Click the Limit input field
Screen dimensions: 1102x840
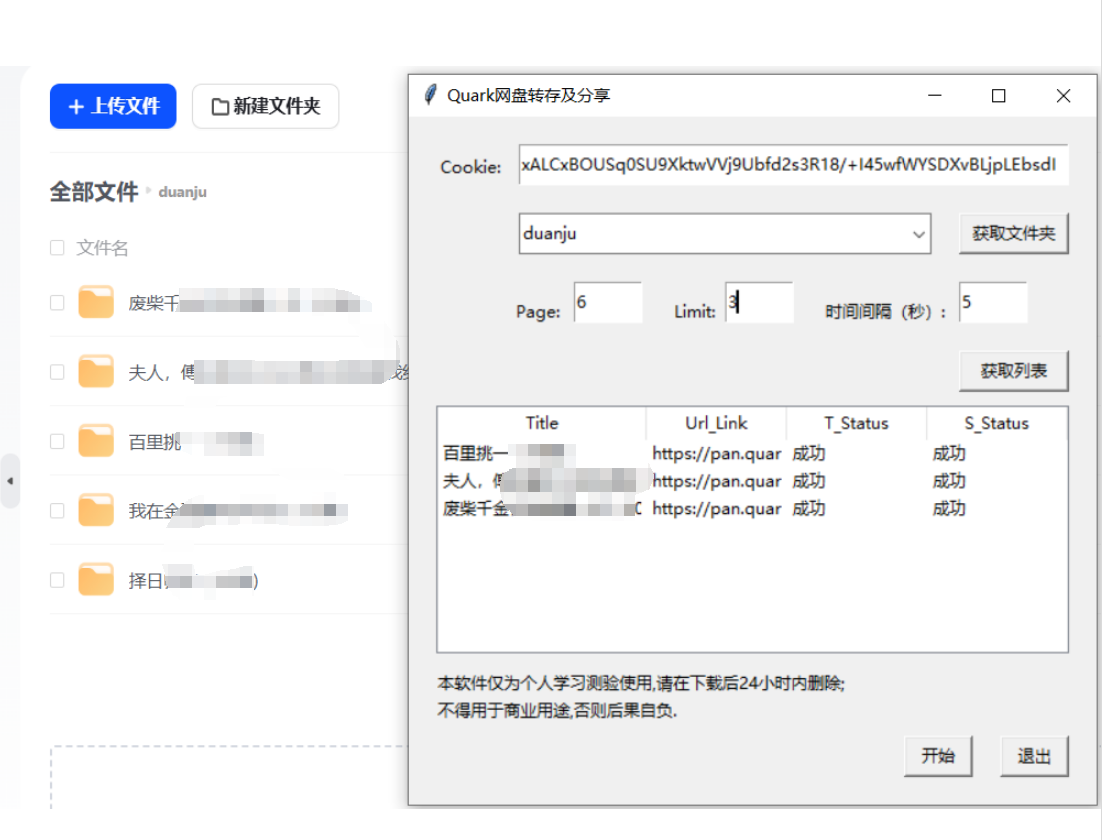[x=759, y=302]
